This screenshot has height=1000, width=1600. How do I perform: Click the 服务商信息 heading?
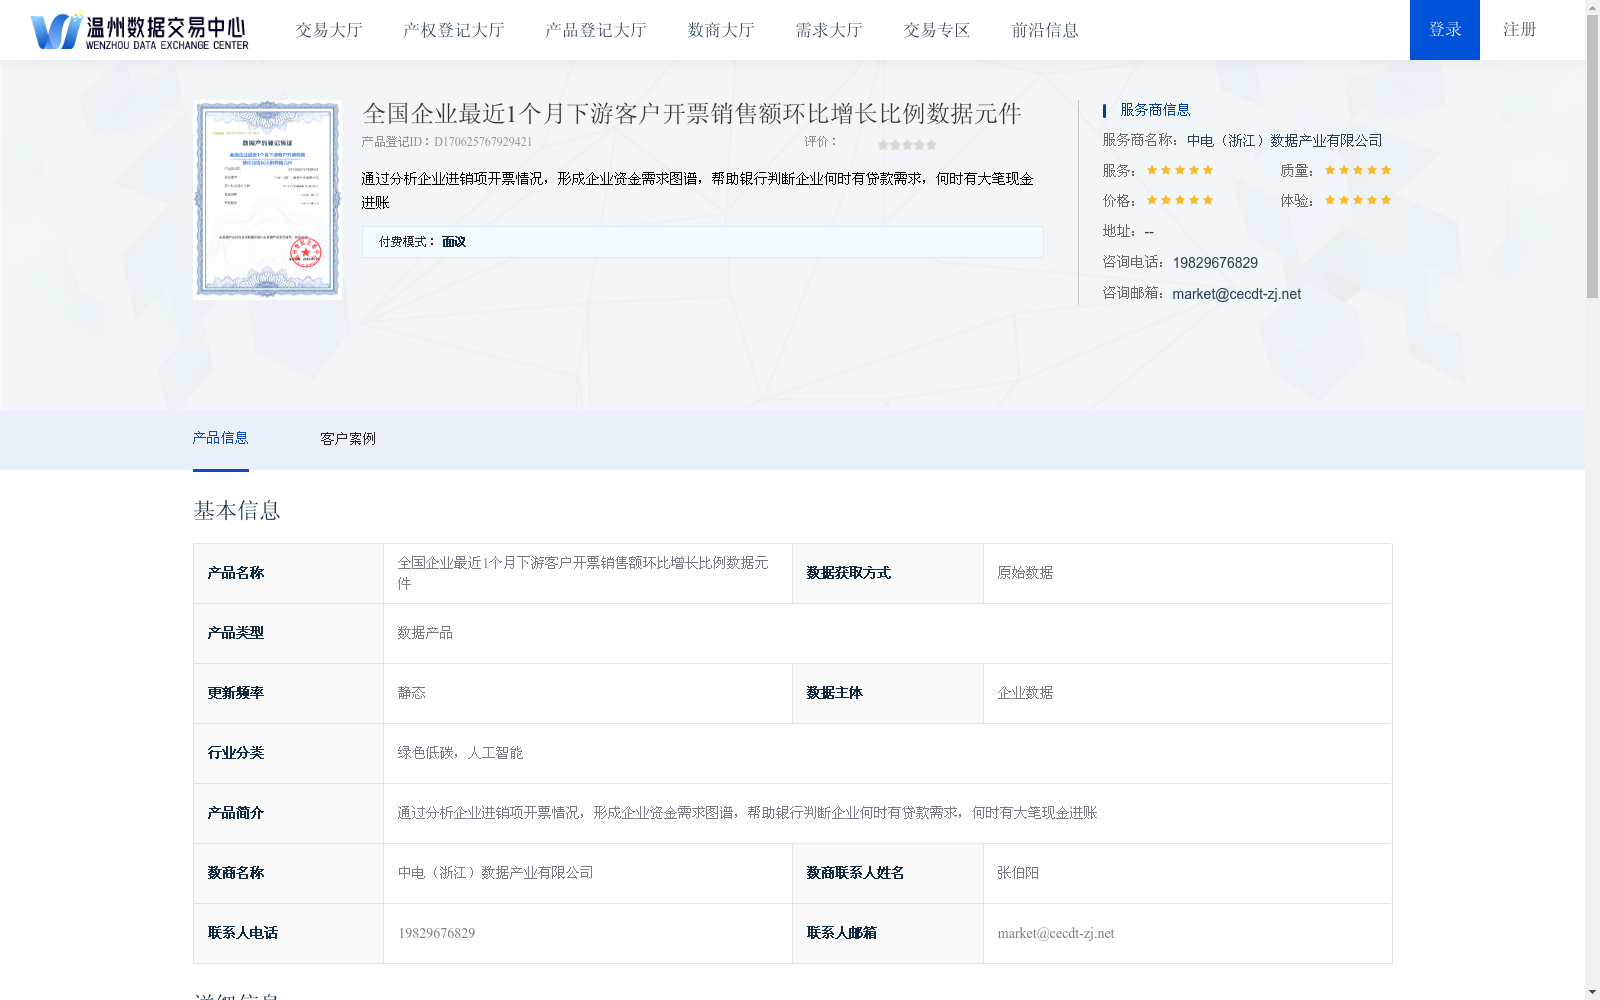[1155, 110]
